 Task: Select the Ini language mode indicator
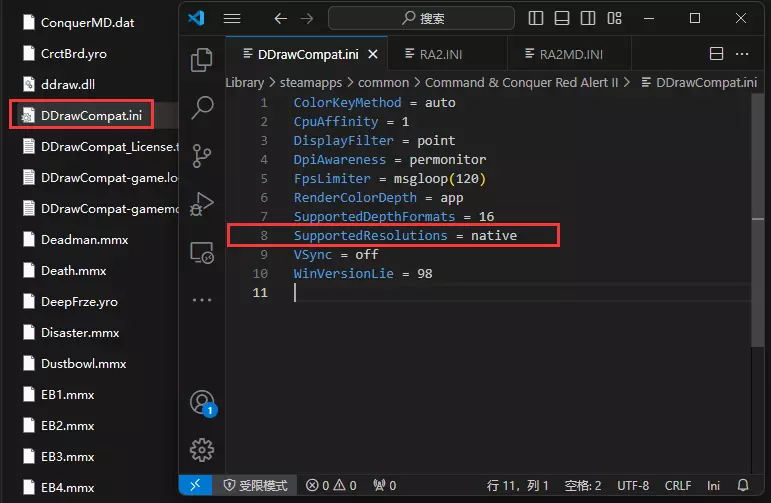(713, 485)
